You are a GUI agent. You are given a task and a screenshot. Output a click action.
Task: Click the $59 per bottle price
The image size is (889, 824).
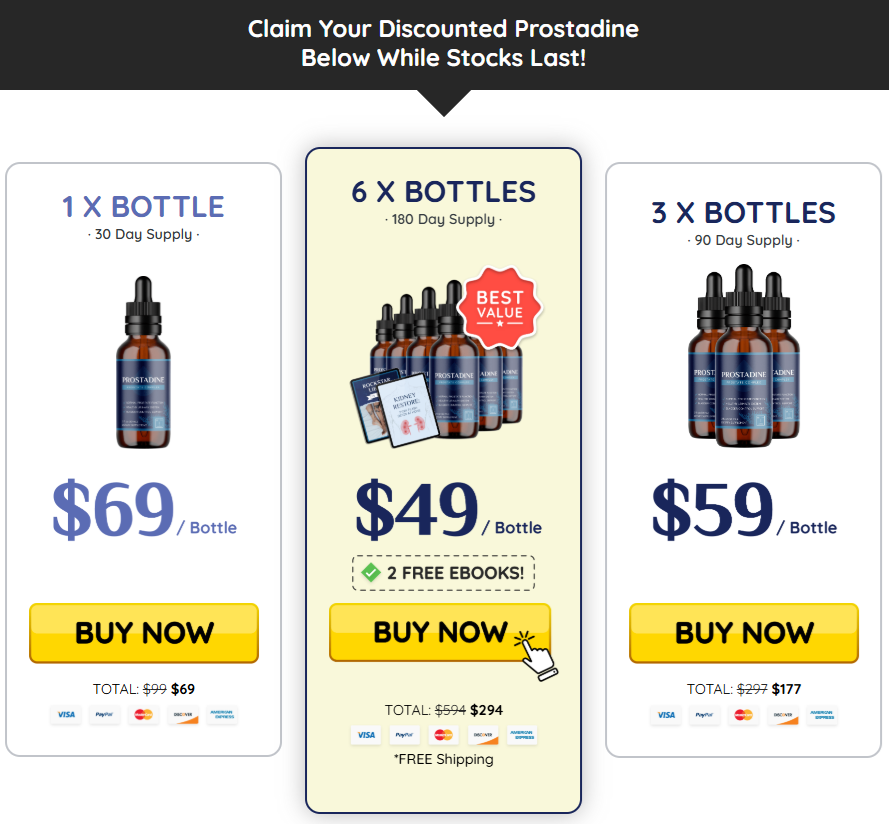pyautogui.click(x=744, y=508)
